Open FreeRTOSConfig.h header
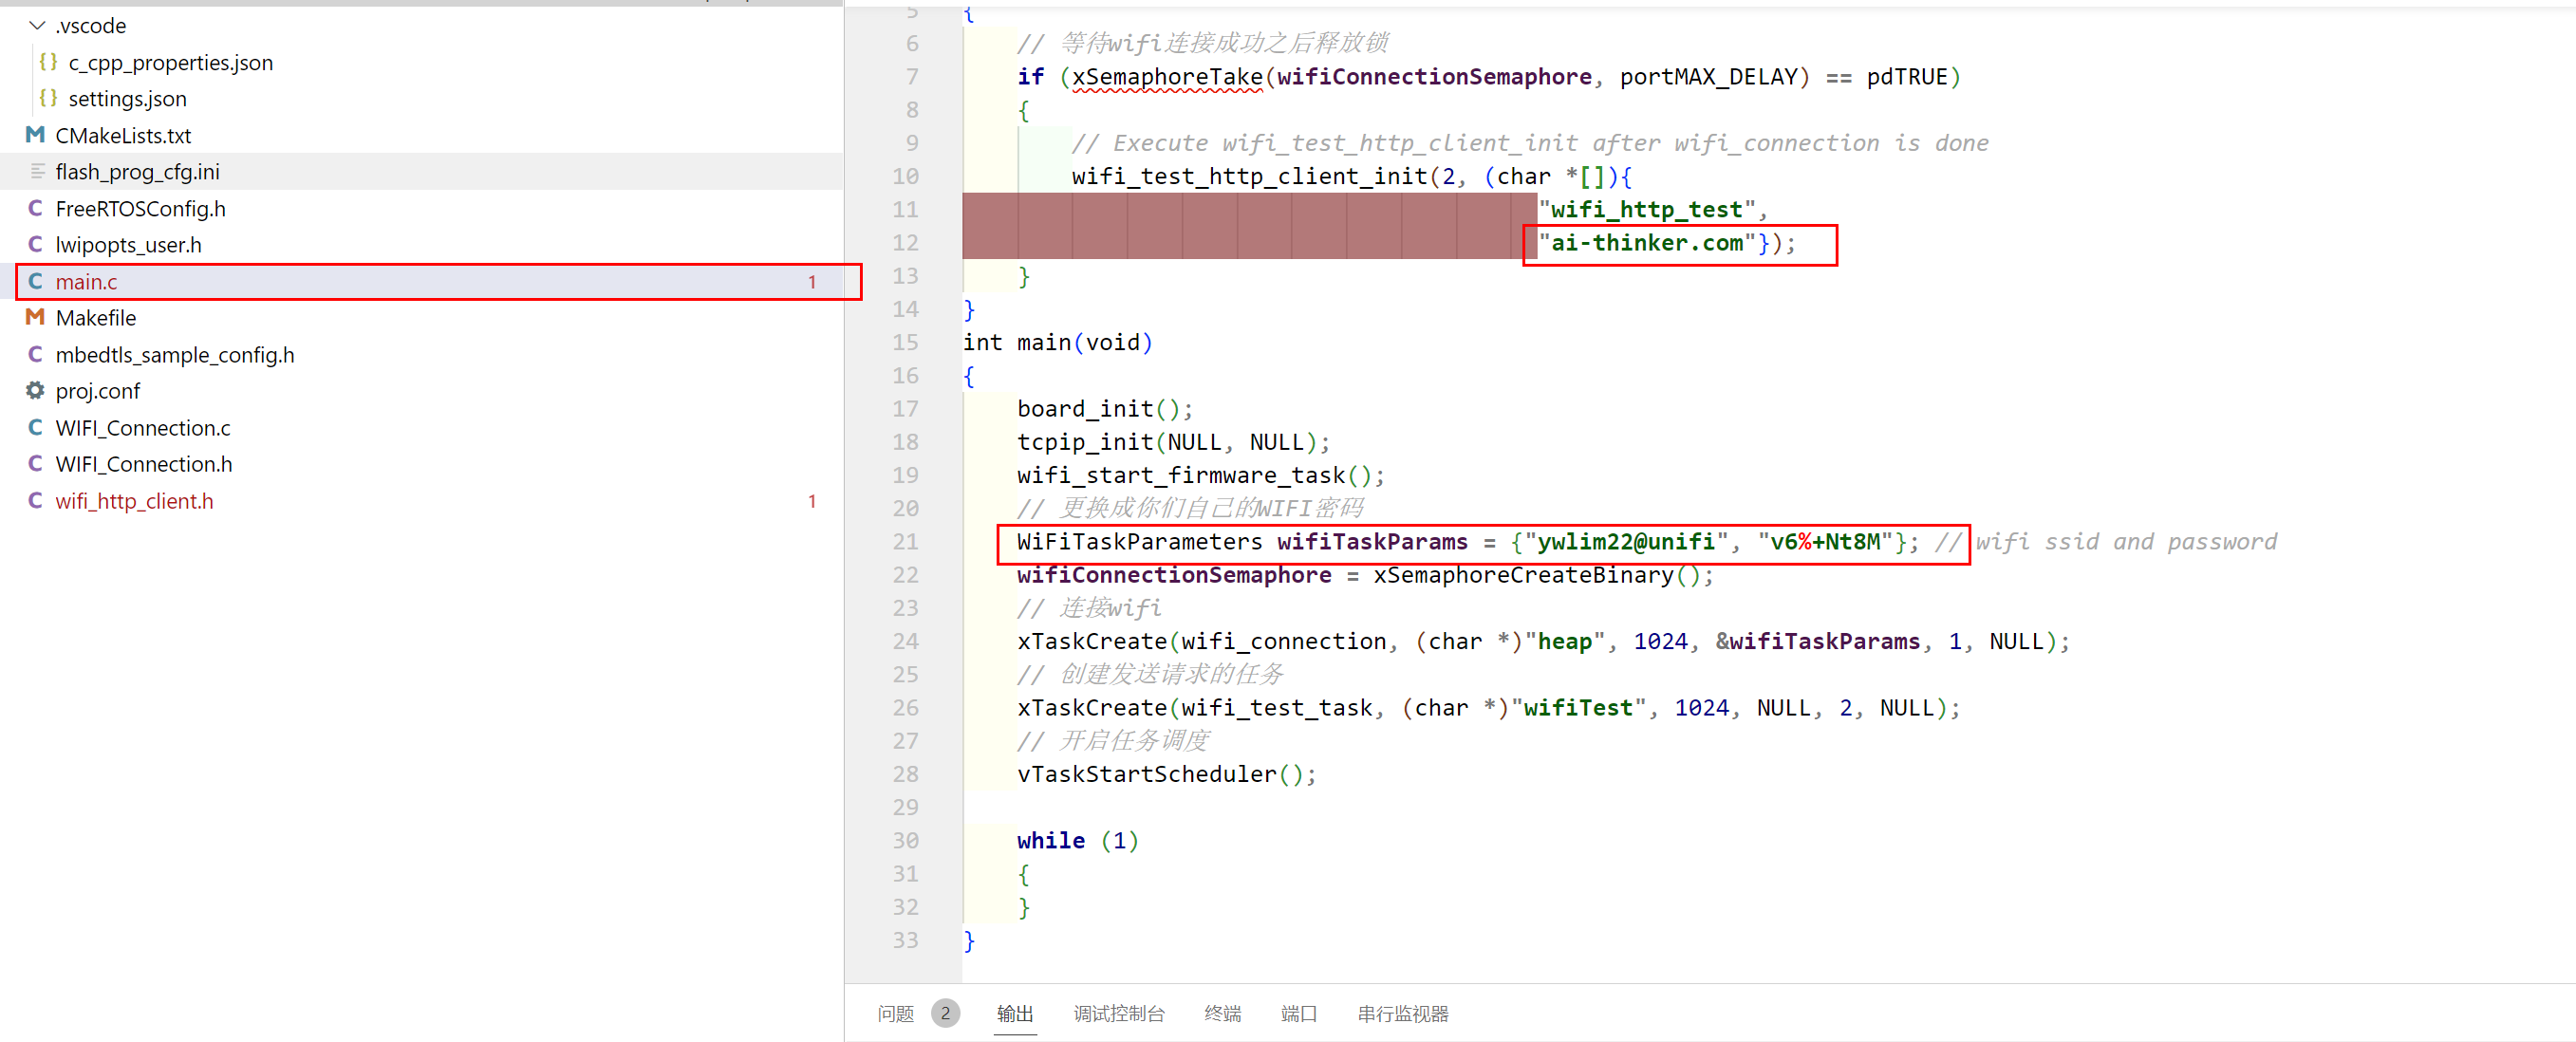This screenshot has width=2576, height=1042. coord(140,208)
